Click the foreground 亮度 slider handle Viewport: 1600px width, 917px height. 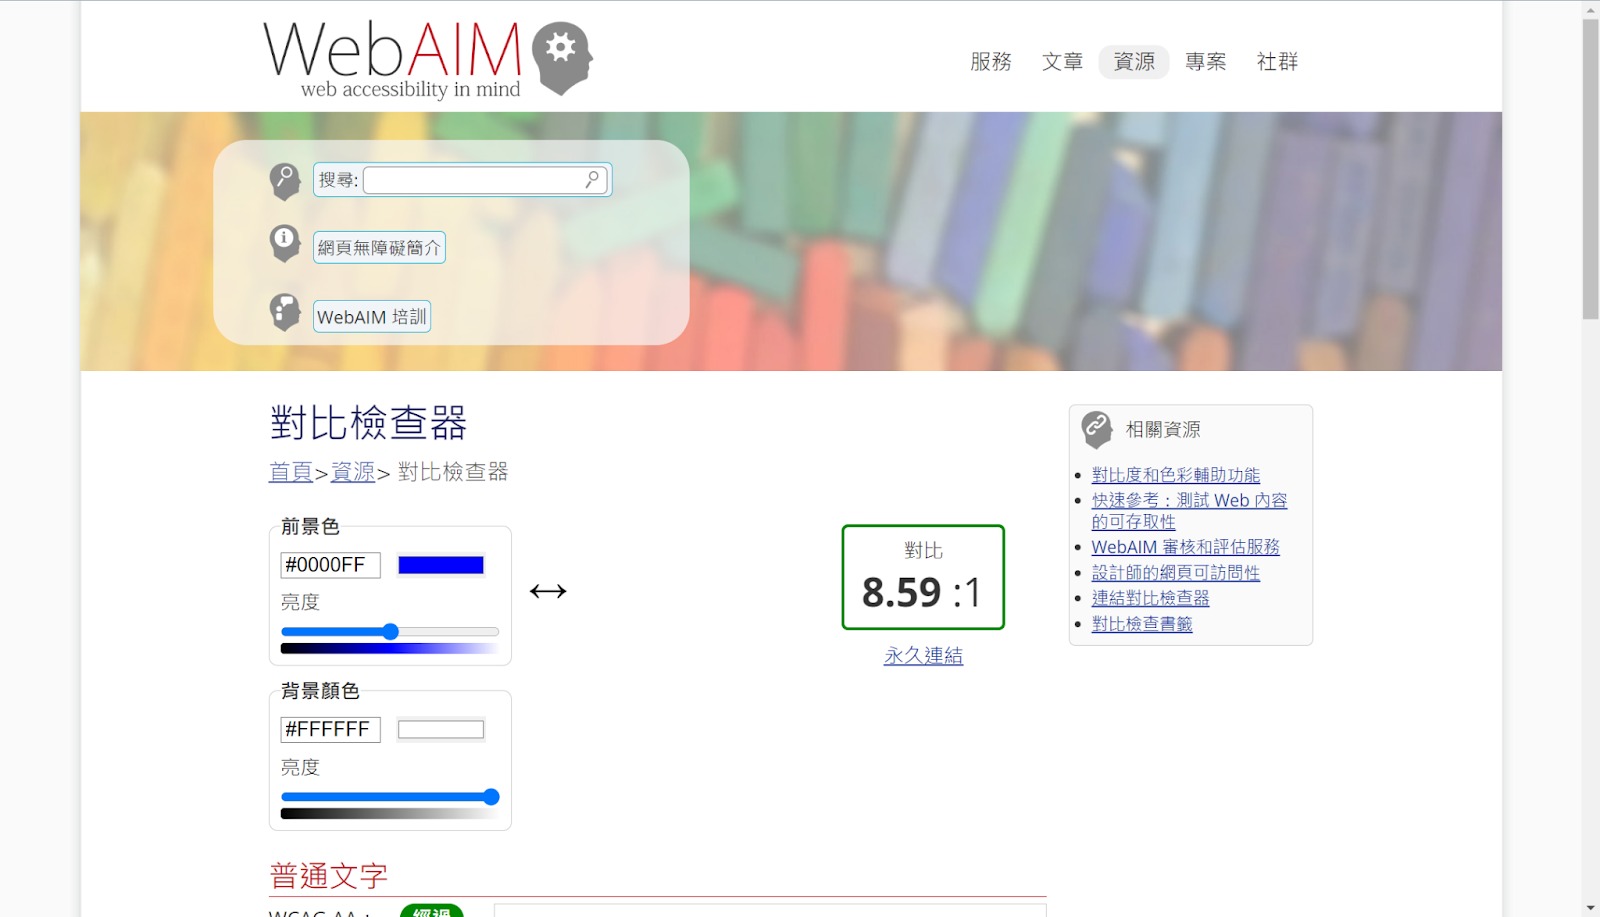tap(390, 631)
